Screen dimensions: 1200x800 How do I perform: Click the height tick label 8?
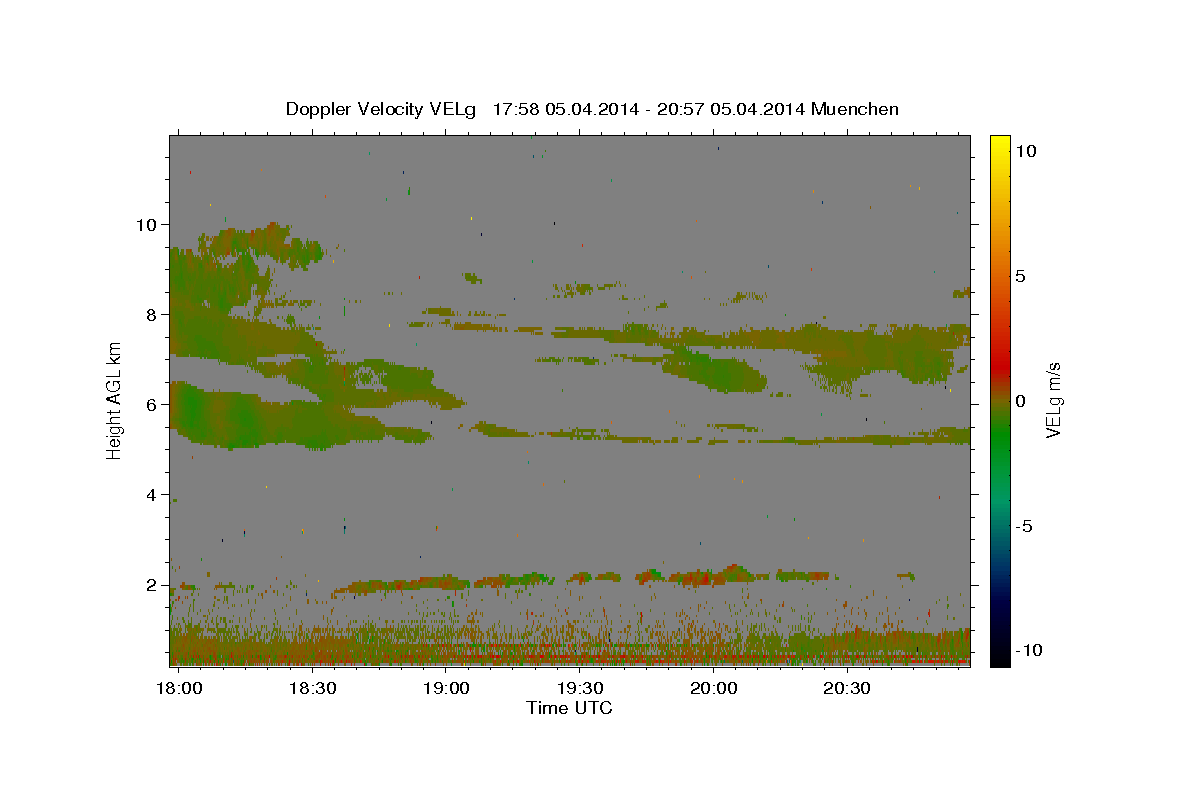point(152,314)
